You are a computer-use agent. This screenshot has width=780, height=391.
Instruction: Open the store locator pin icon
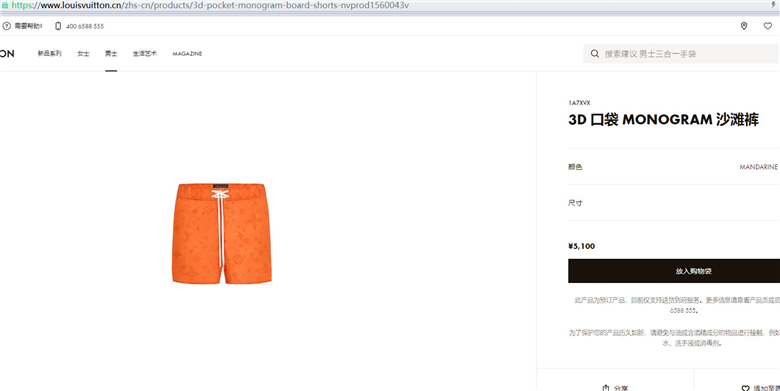tap(744, 26)
